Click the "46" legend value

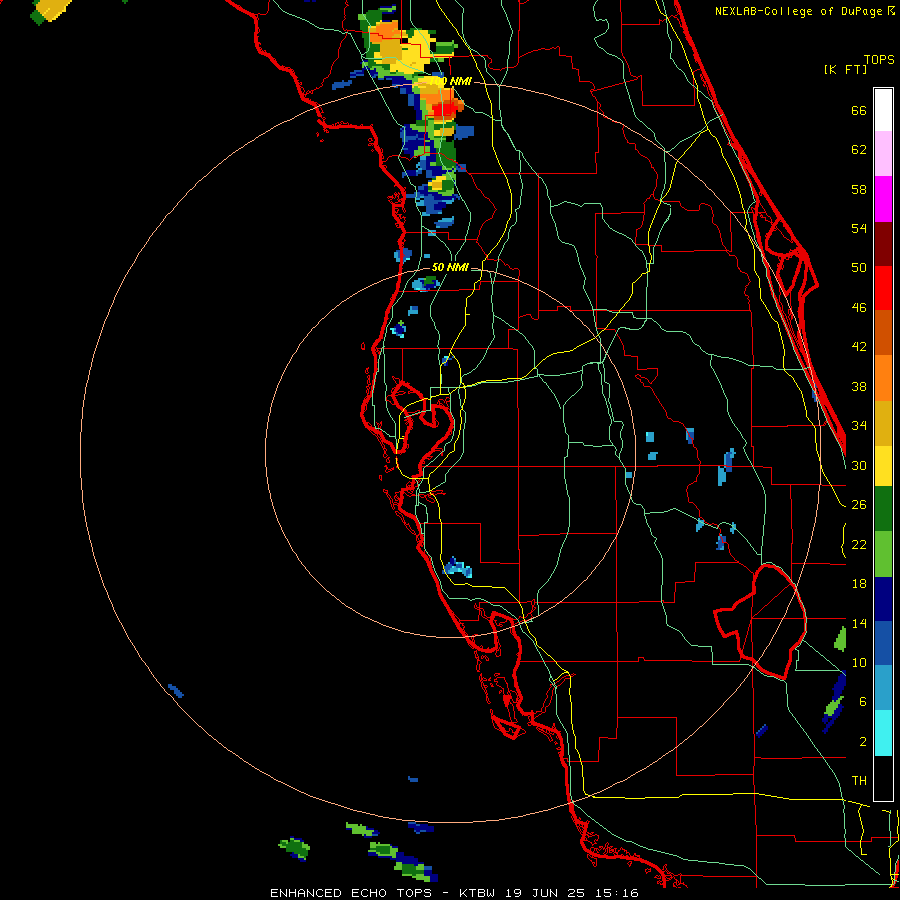[x=859, y=308]
